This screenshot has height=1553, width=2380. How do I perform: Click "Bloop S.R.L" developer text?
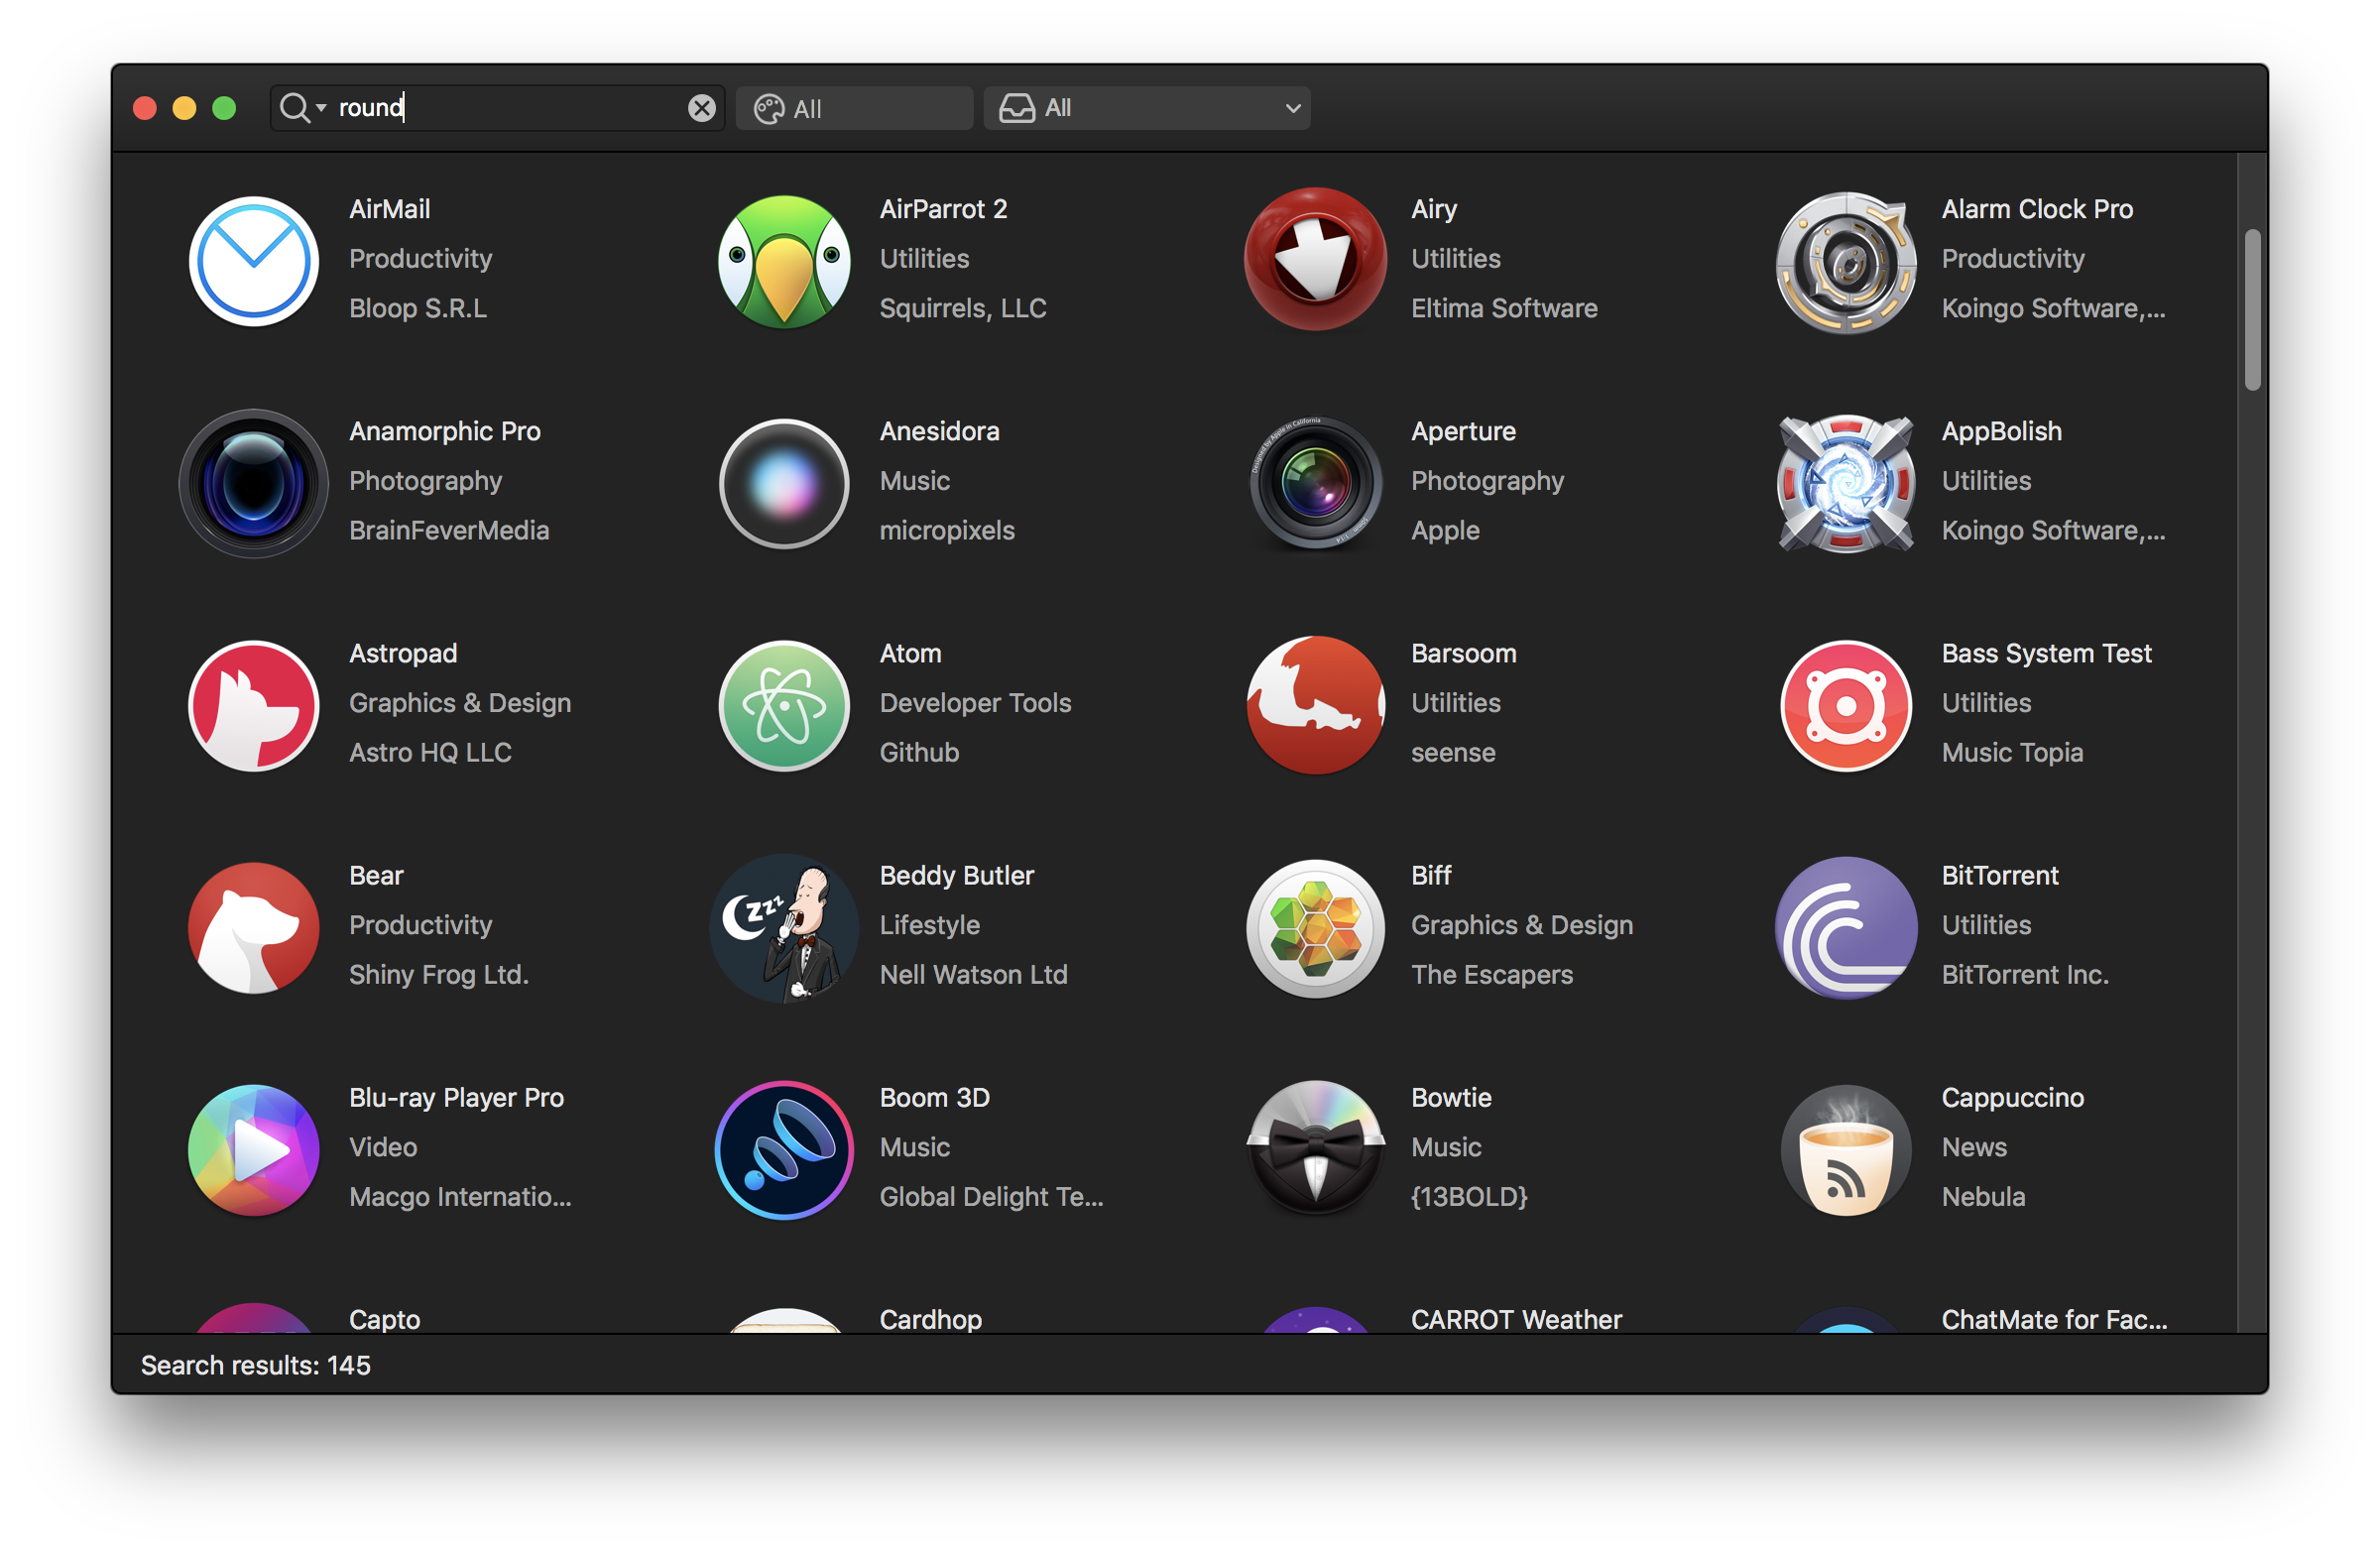pos(418,308)
